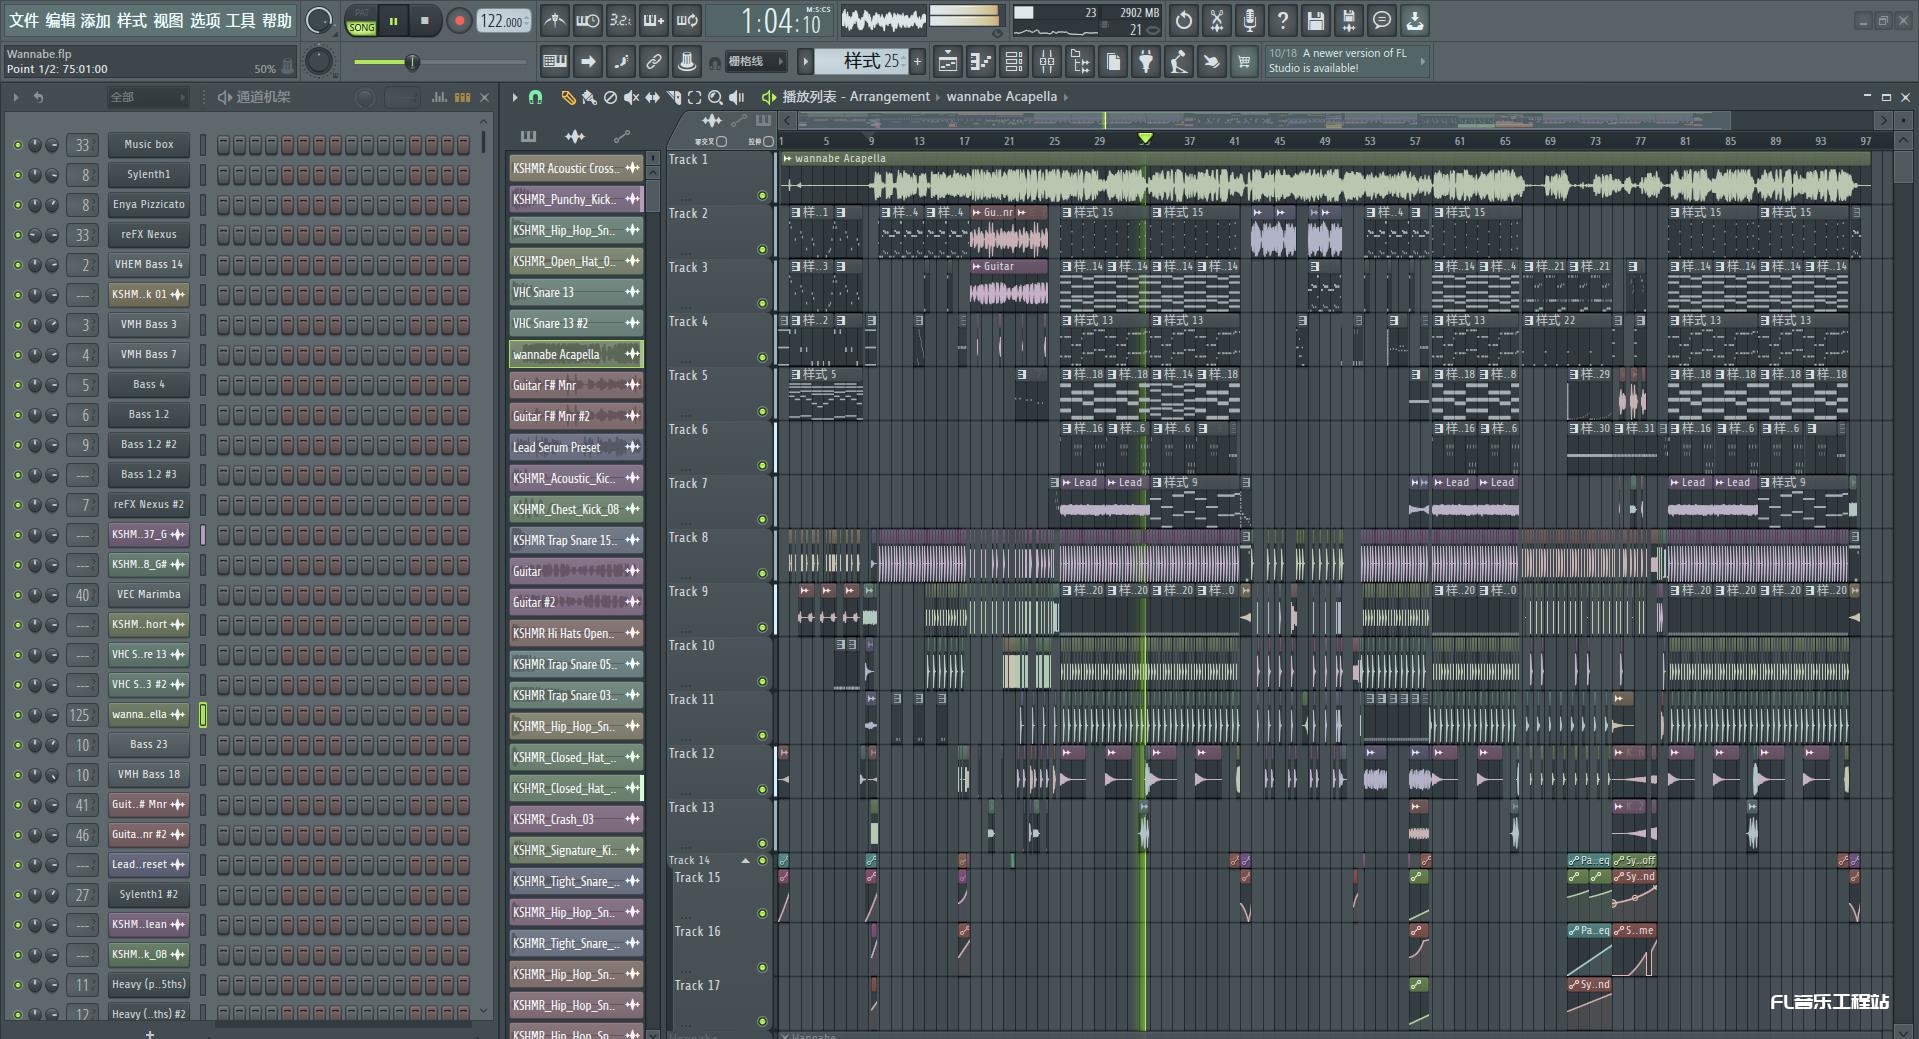Image resolution: width=1919 pixels, height=1039 pixels.
Task: Open the undo history icon
Action: [x=1184, y=20]
